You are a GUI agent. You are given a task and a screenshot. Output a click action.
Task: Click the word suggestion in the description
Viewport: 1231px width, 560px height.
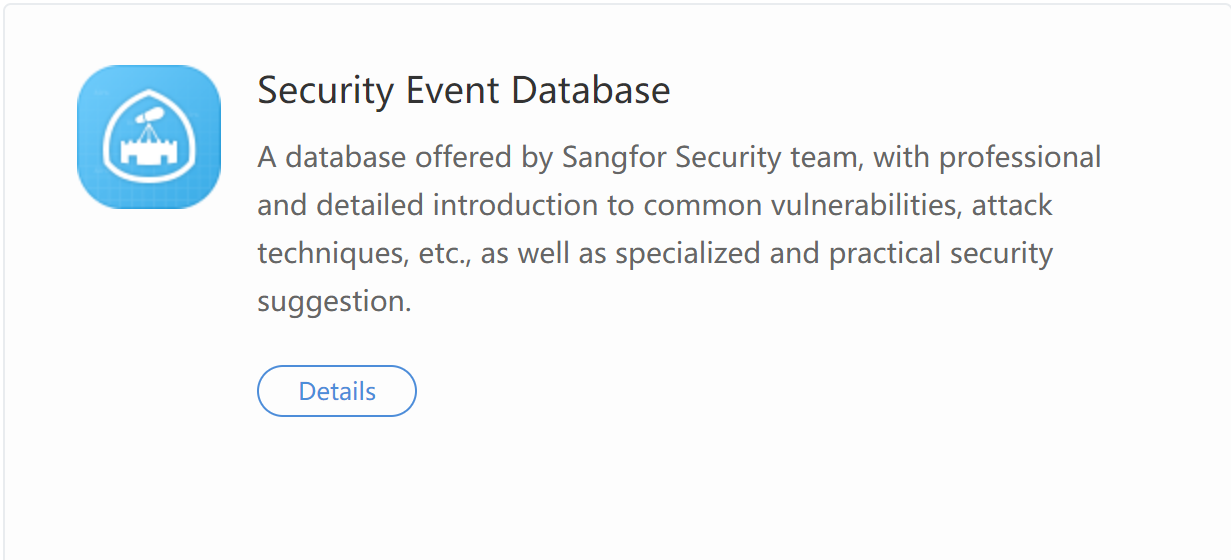334,301
